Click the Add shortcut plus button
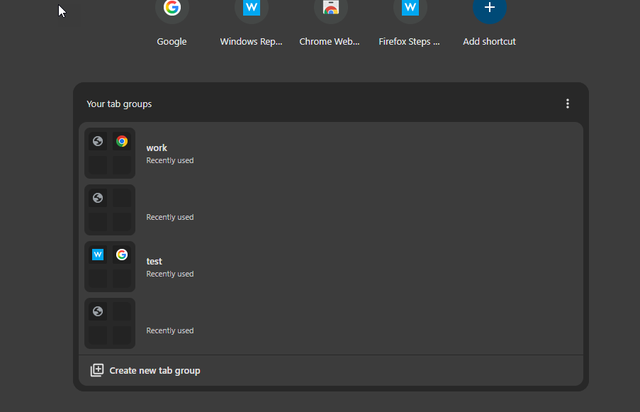The image size is (640, 412). [489, 7]
